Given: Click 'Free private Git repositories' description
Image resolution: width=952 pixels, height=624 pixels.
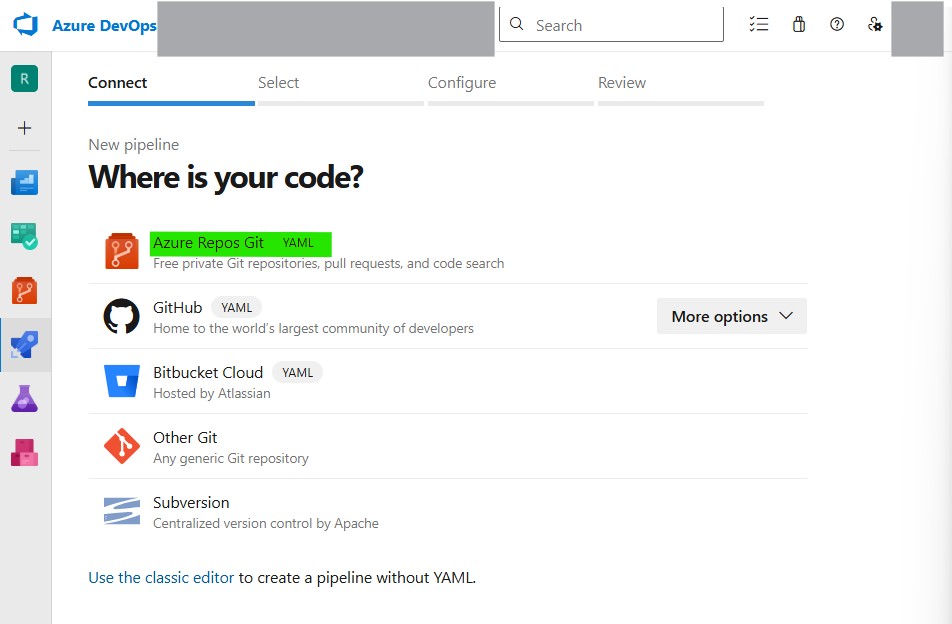Looking at the screenshot, I should pos(328,263).
